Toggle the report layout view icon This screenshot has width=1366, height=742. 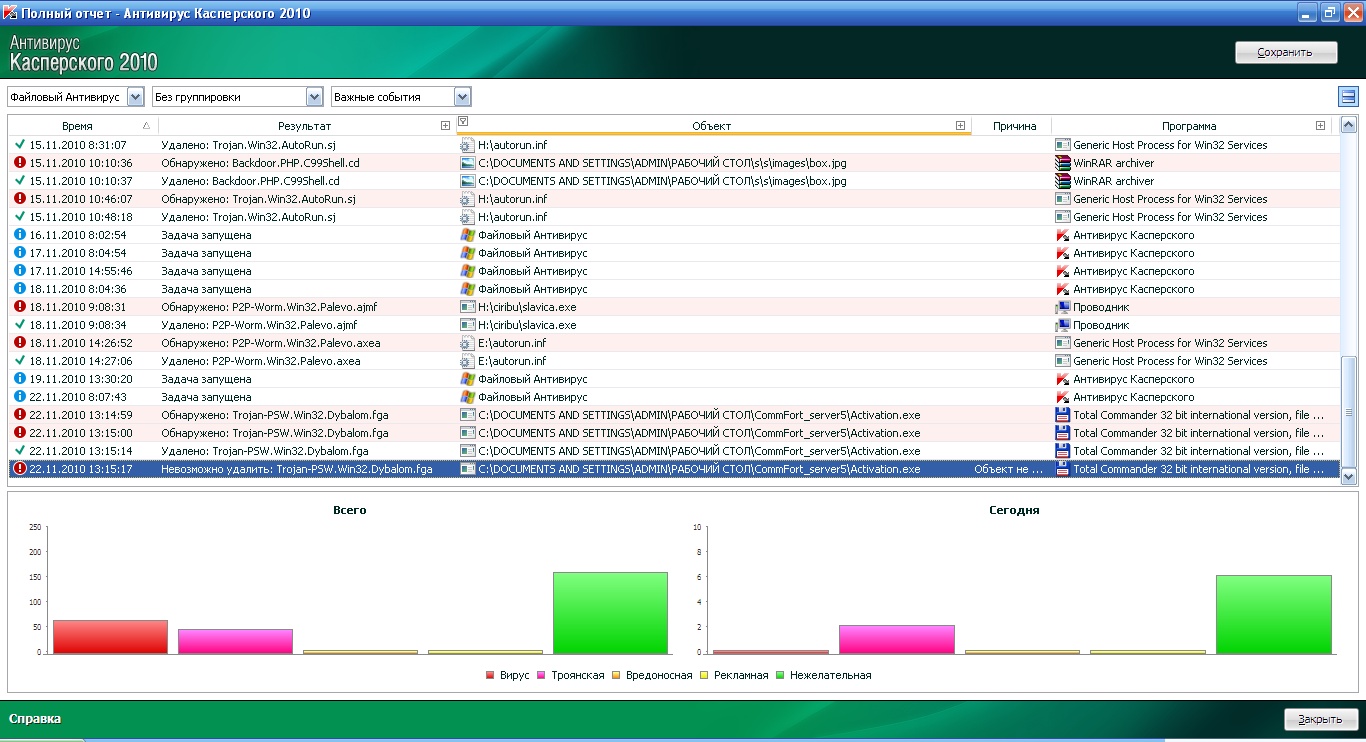pyautogui.click(x=1347, y=97)
